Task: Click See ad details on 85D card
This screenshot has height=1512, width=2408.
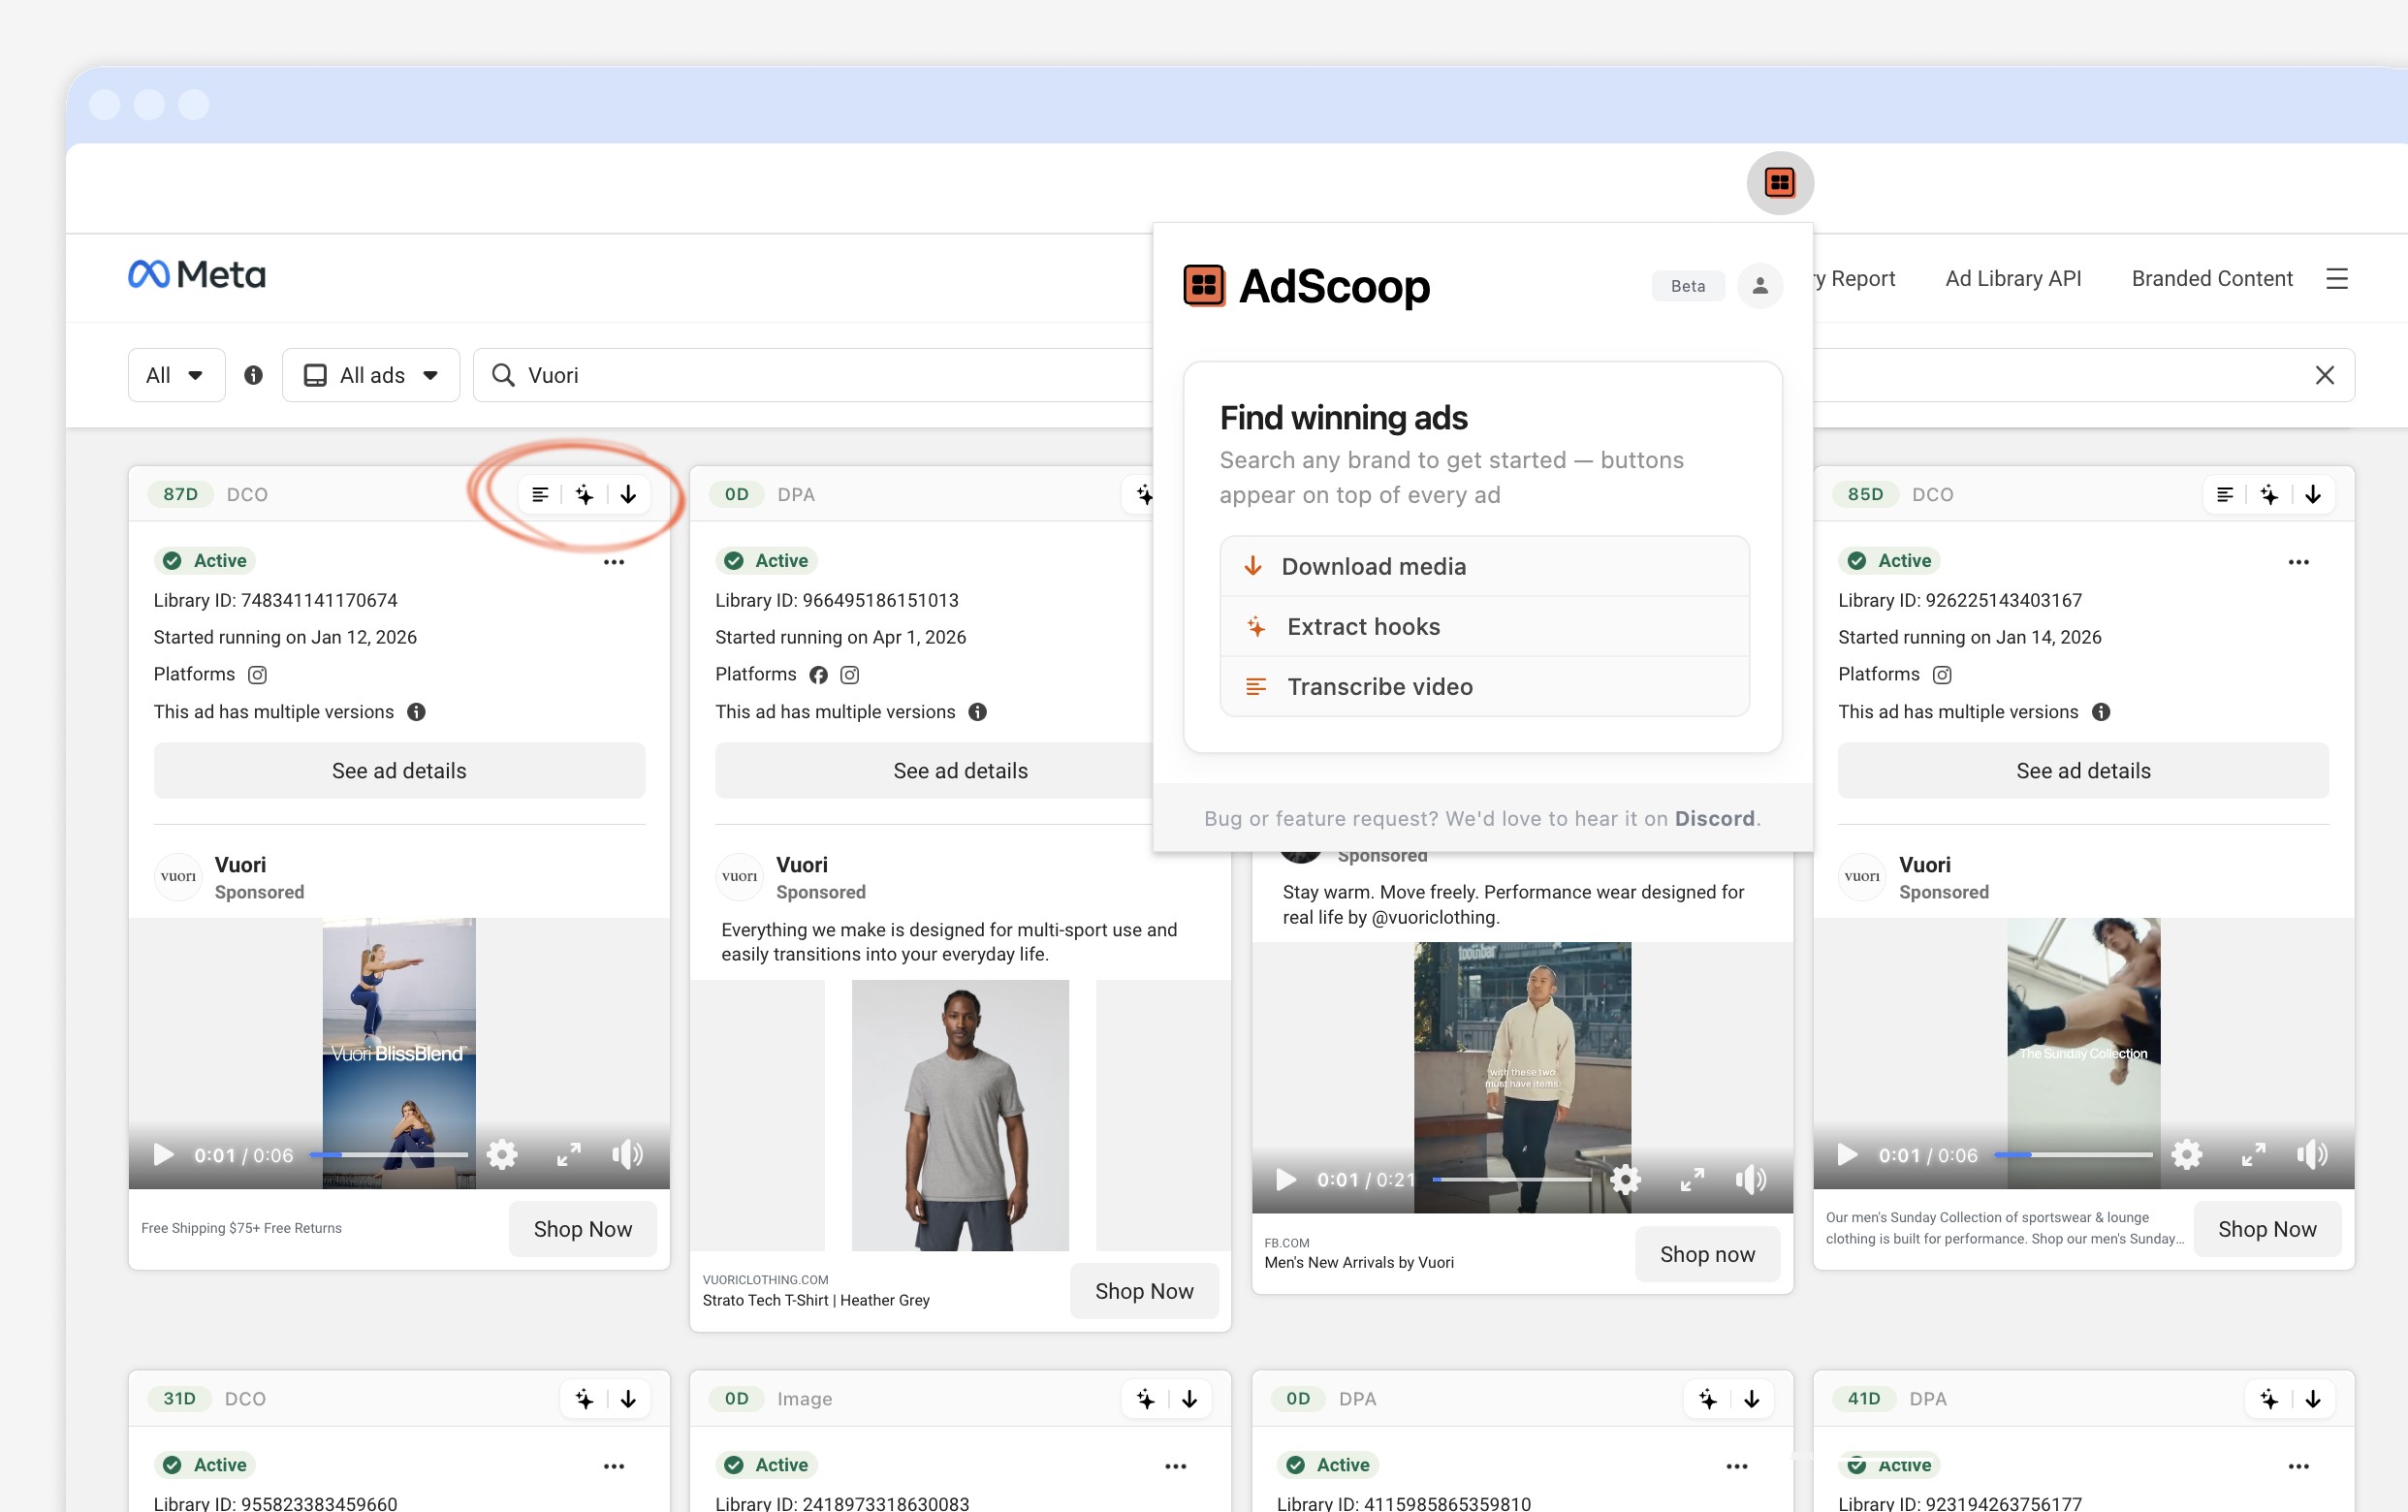Action: click(x=2083, y=771)
